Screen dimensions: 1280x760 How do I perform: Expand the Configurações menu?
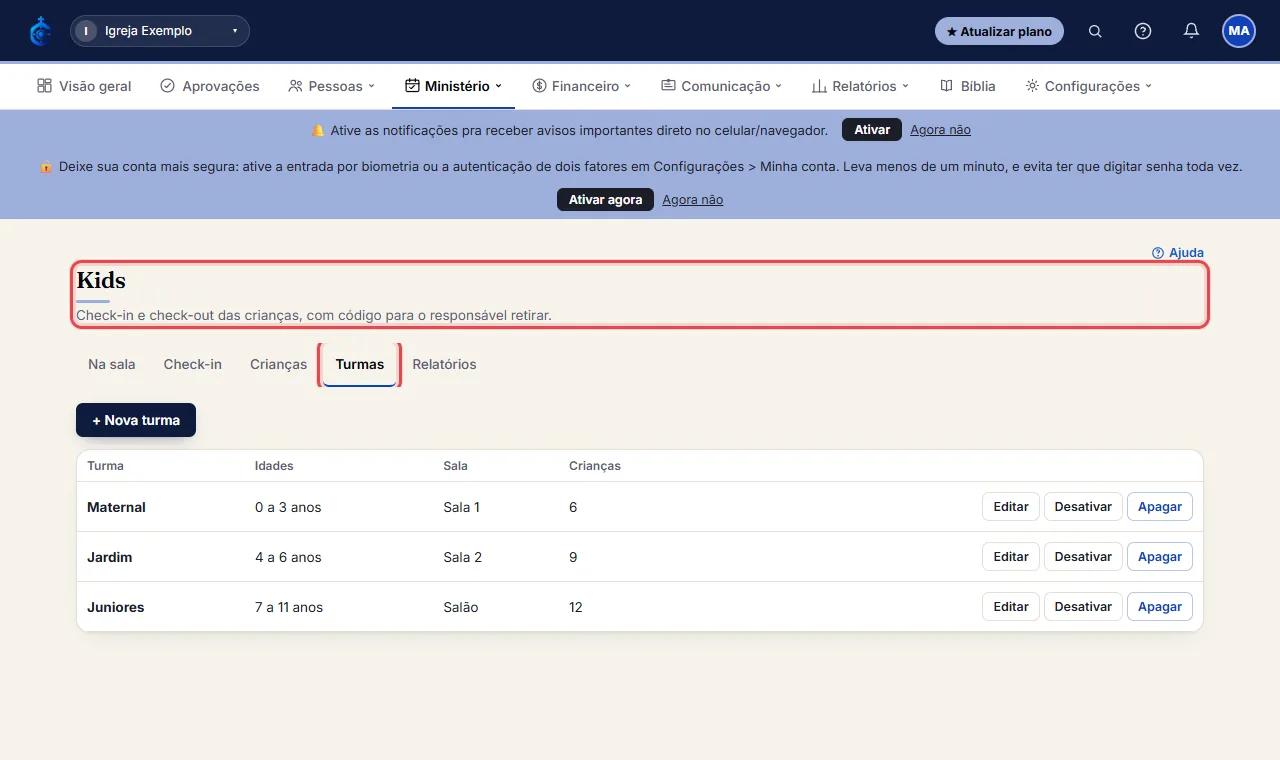1089,86
